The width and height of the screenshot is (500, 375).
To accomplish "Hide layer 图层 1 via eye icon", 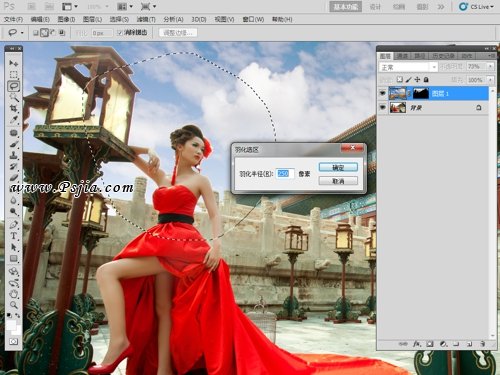I will click(383, 93).
